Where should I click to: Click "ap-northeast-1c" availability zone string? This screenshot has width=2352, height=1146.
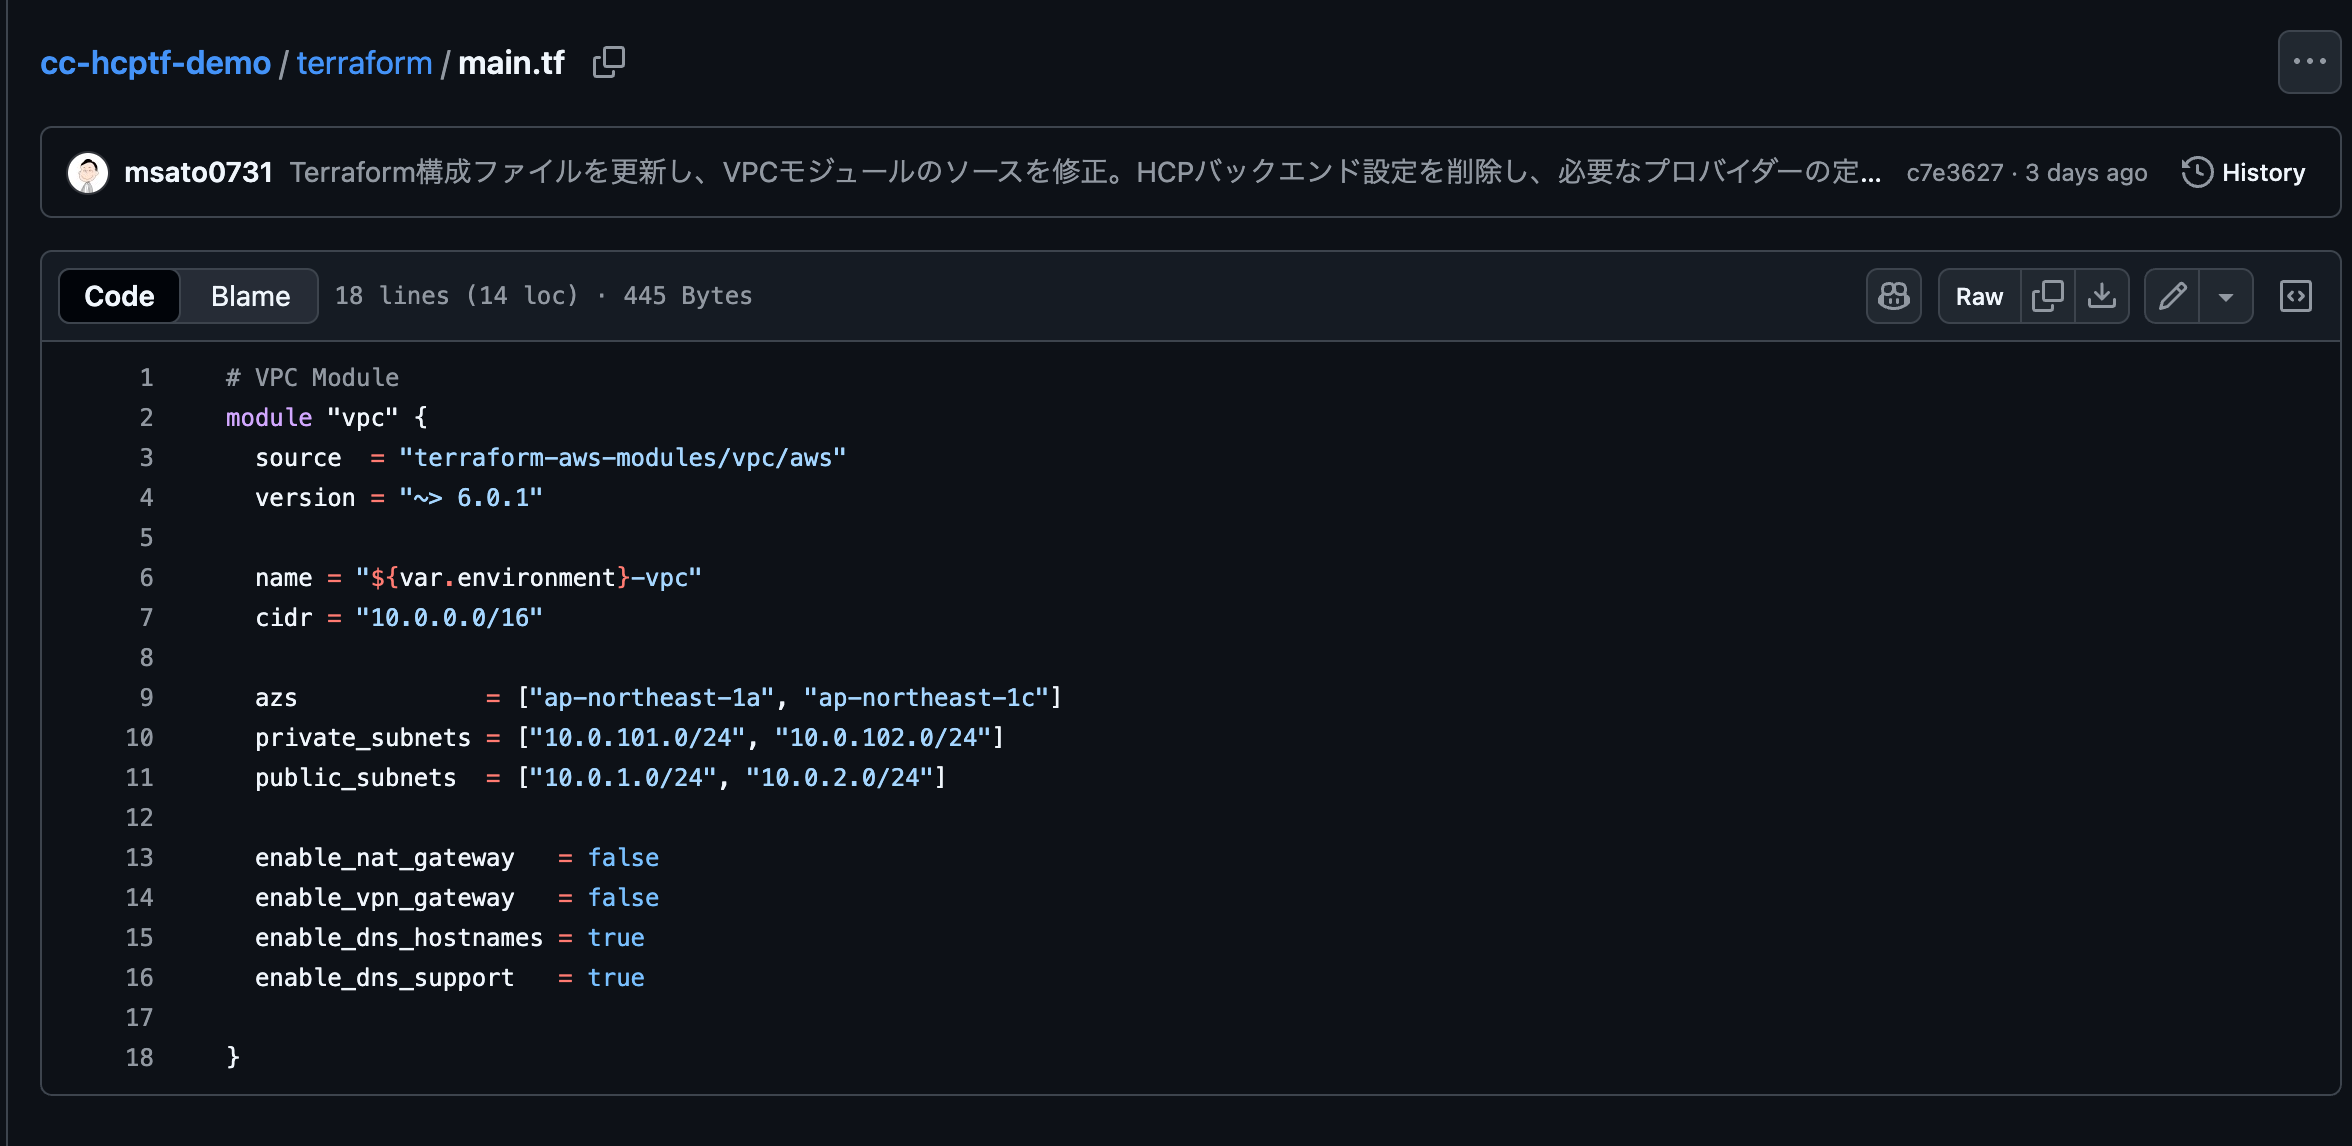927,697
